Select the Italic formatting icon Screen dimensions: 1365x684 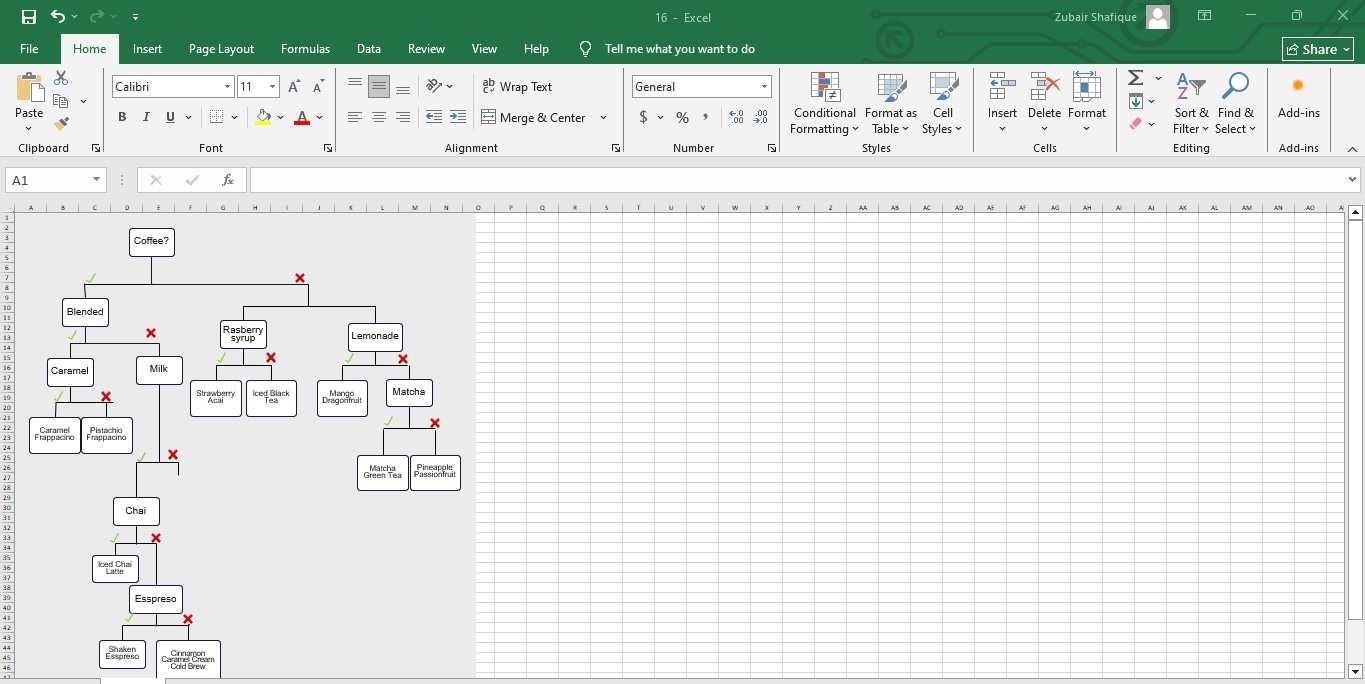[x=145, y=117]
